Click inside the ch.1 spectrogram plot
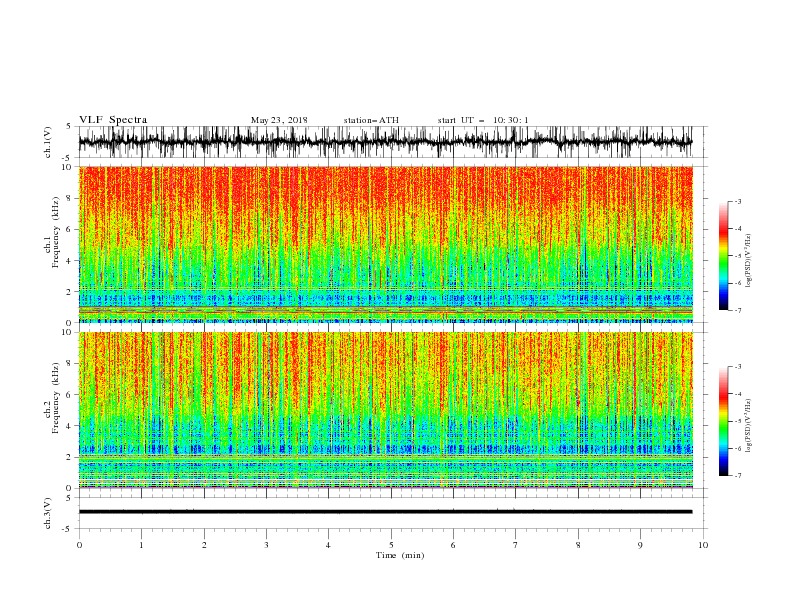Image resolution: width=792 pixels, height=612 pixels. tap(385, 244)
